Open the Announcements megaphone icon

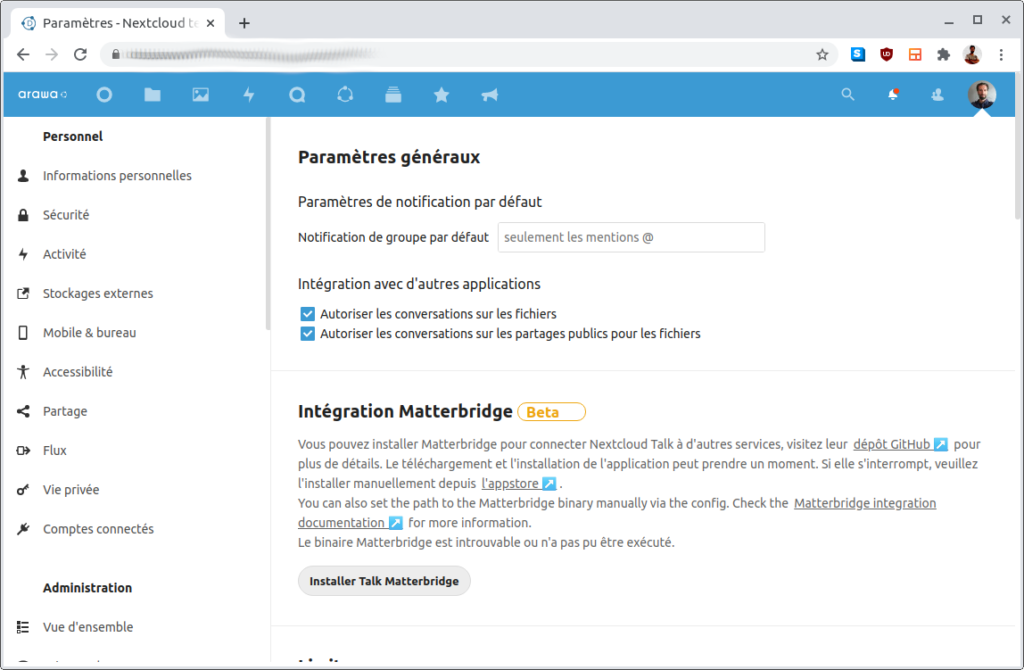(490, 95)
